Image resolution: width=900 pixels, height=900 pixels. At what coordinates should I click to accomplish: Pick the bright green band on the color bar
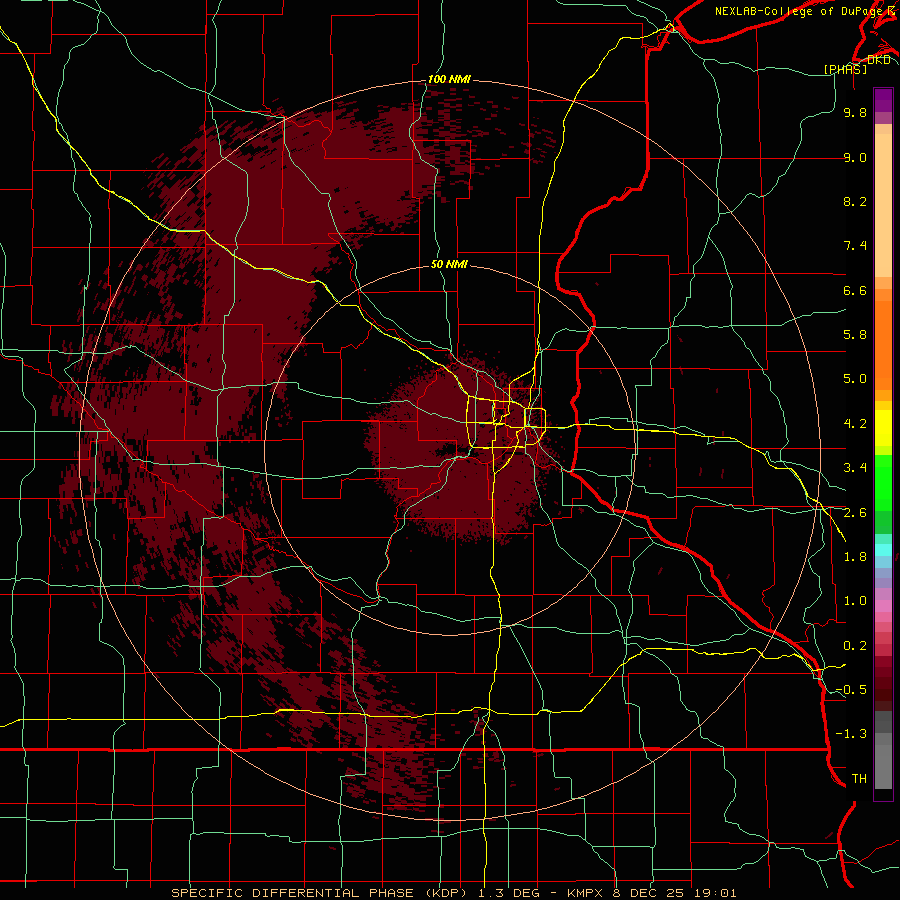click(883, 482)
